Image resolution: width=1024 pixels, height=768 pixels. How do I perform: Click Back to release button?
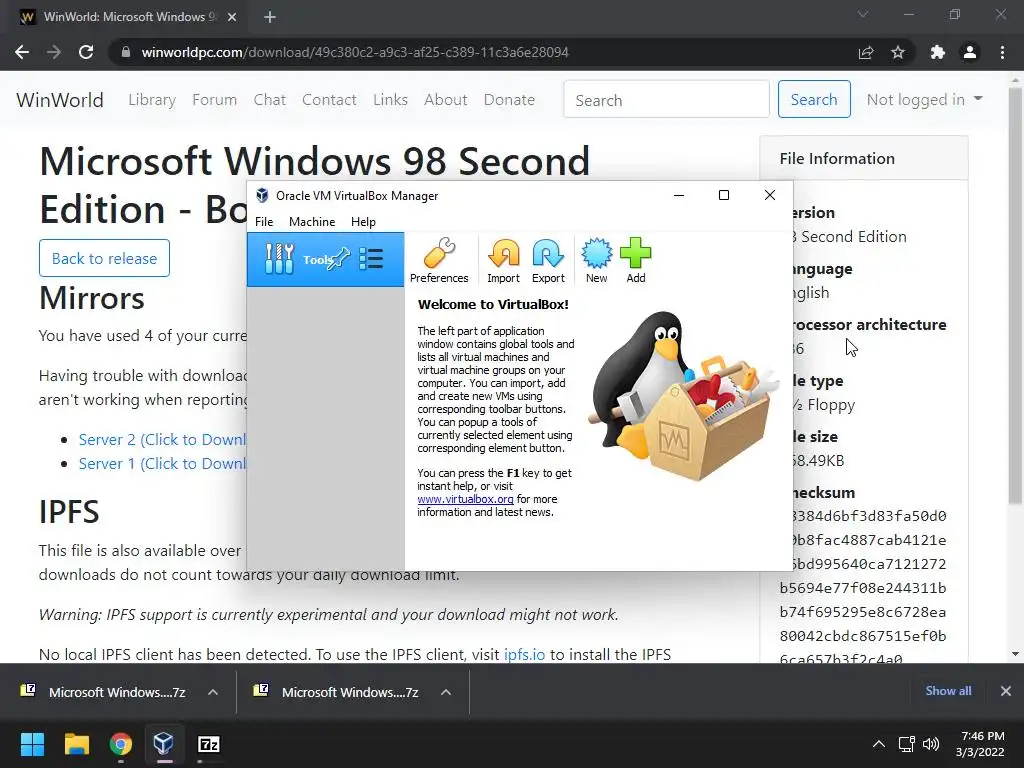pyautogui.click(x=104, y=258)
